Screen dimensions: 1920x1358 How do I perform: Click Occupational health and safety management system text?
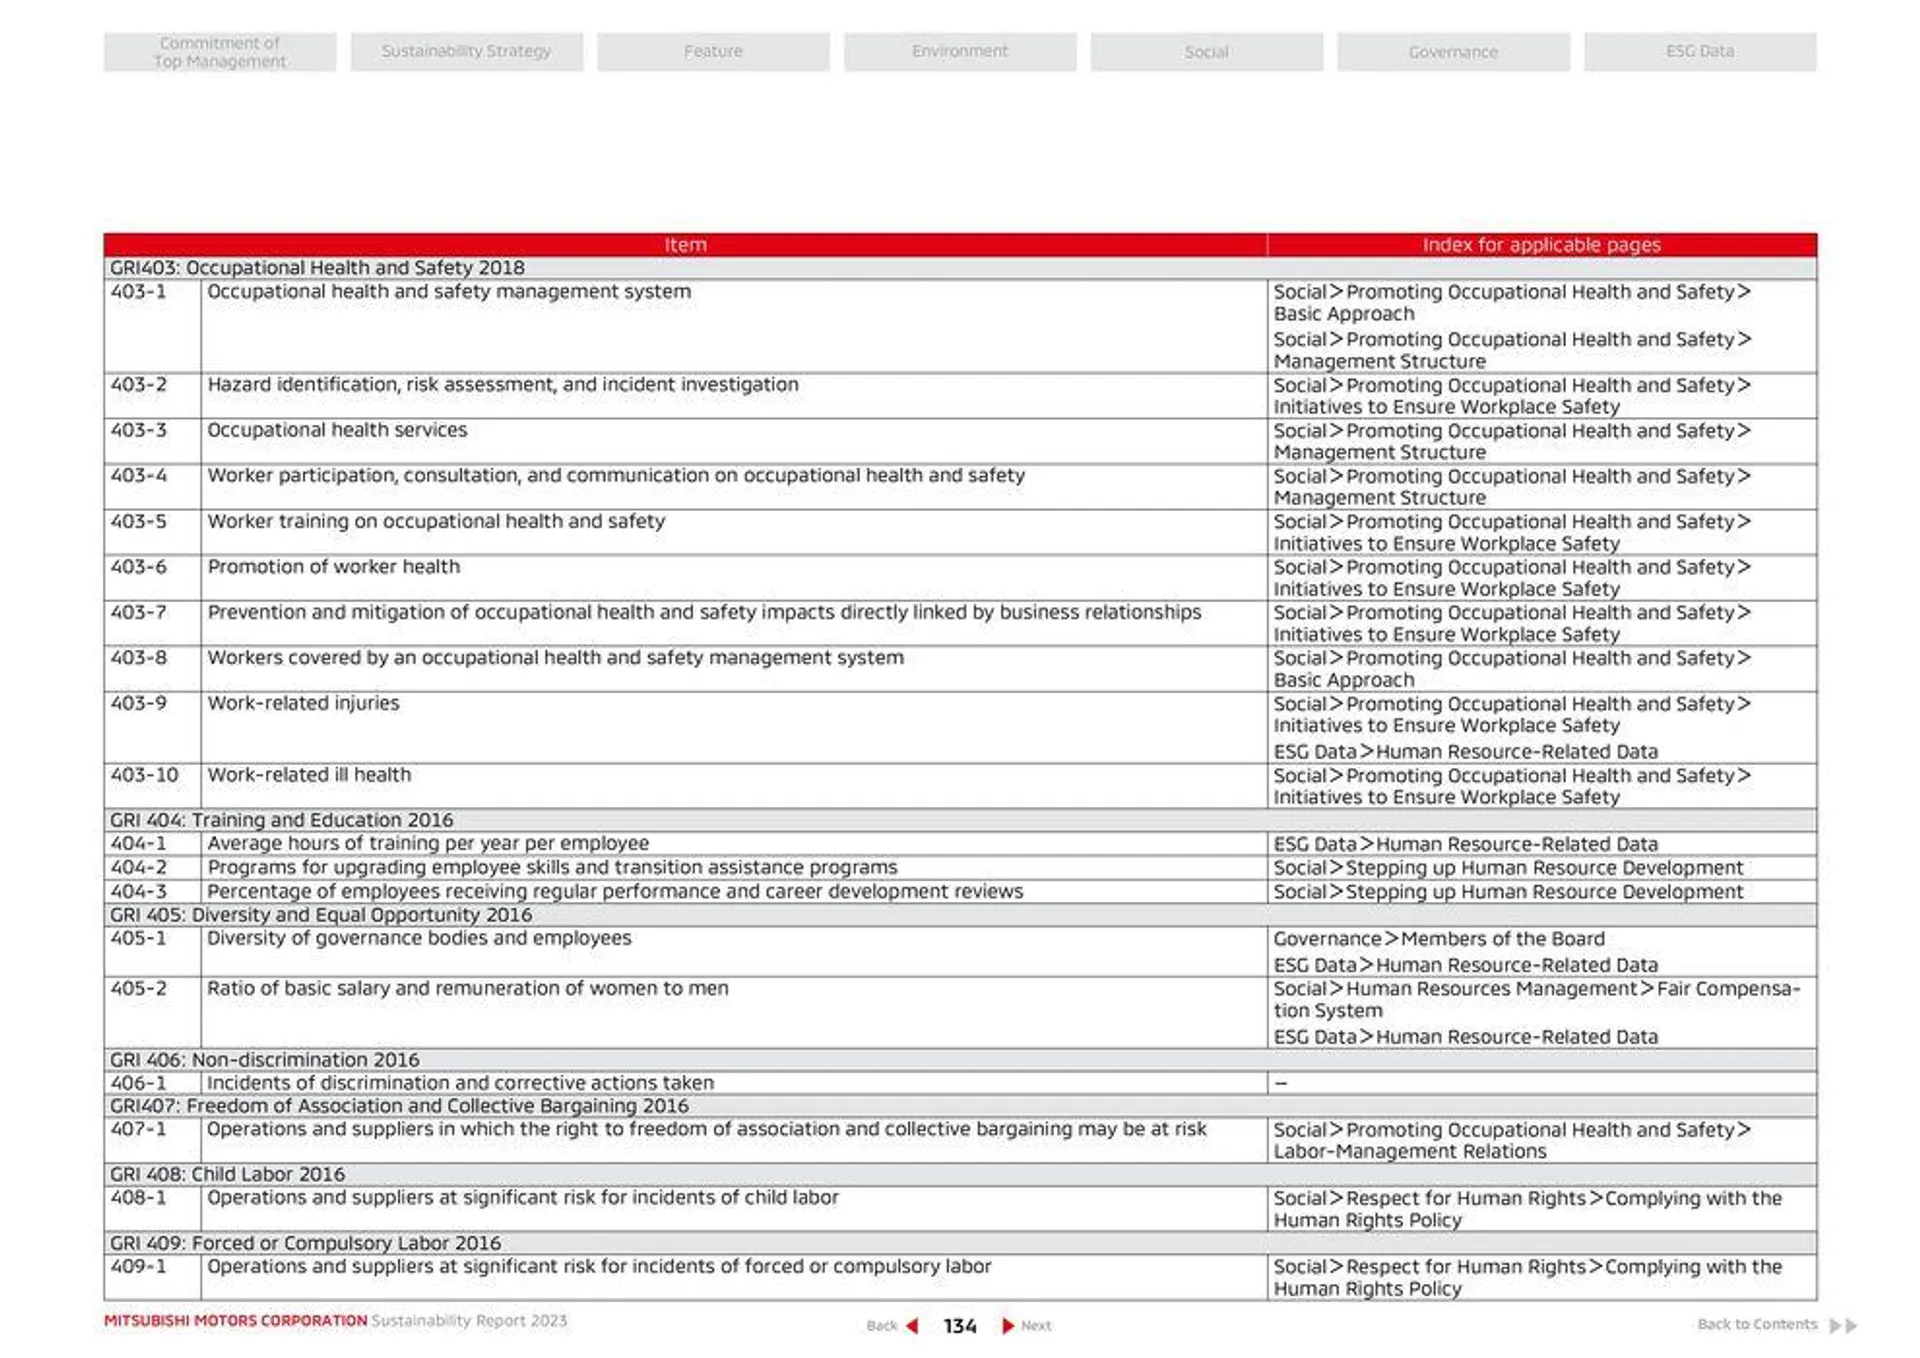click(x=449, y=292)
